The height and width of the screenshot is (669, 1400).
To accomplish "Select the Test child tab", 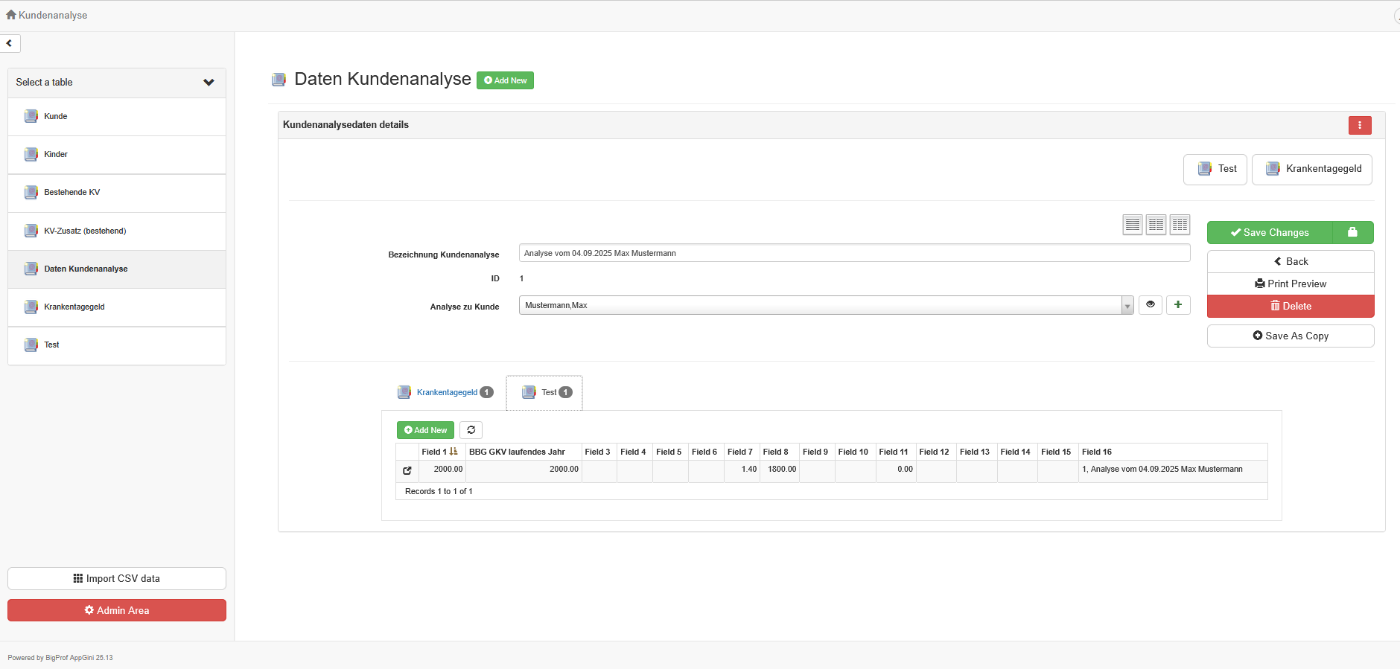I will 545,392.
